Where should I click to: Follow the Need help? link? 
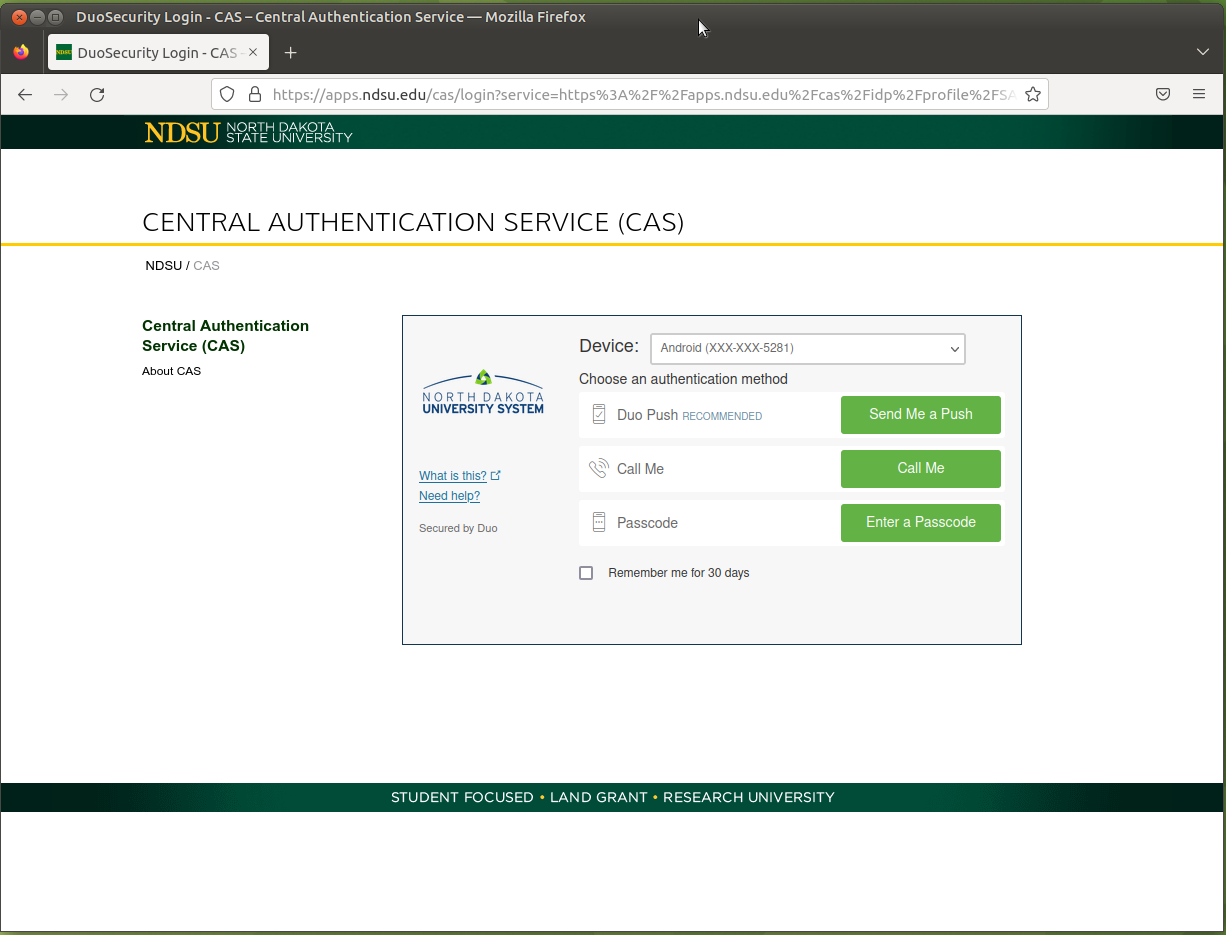pyautogui.click(x=449, y=496)
